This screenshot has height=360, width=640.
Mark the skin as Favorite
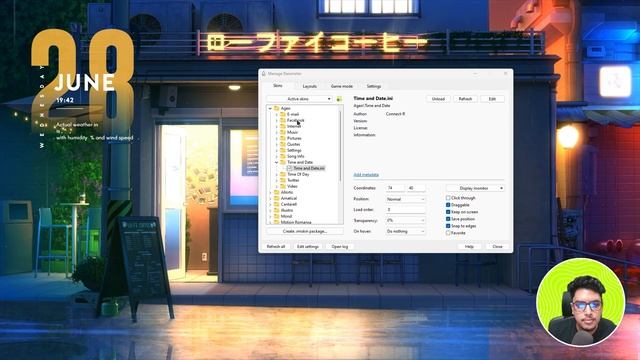(448, 233)
